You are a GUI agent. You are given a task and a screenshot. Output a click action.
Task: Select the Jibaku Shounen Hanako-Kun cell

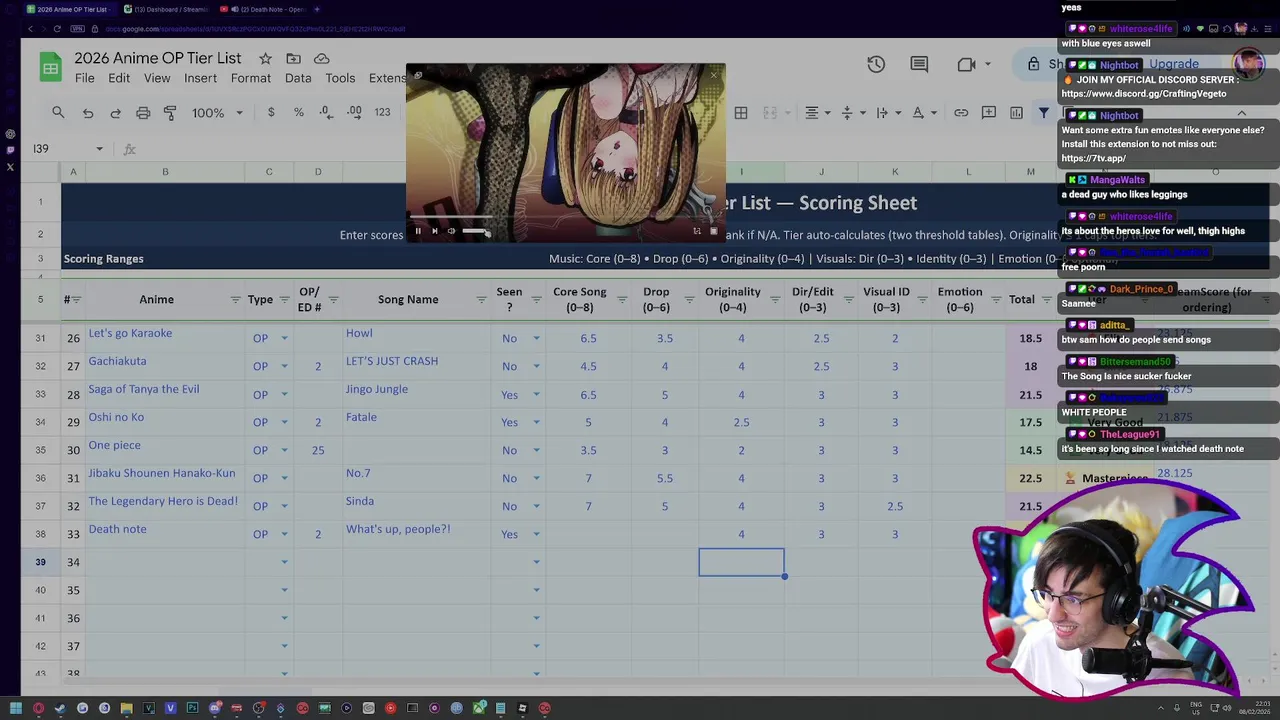tap(165, 478)
